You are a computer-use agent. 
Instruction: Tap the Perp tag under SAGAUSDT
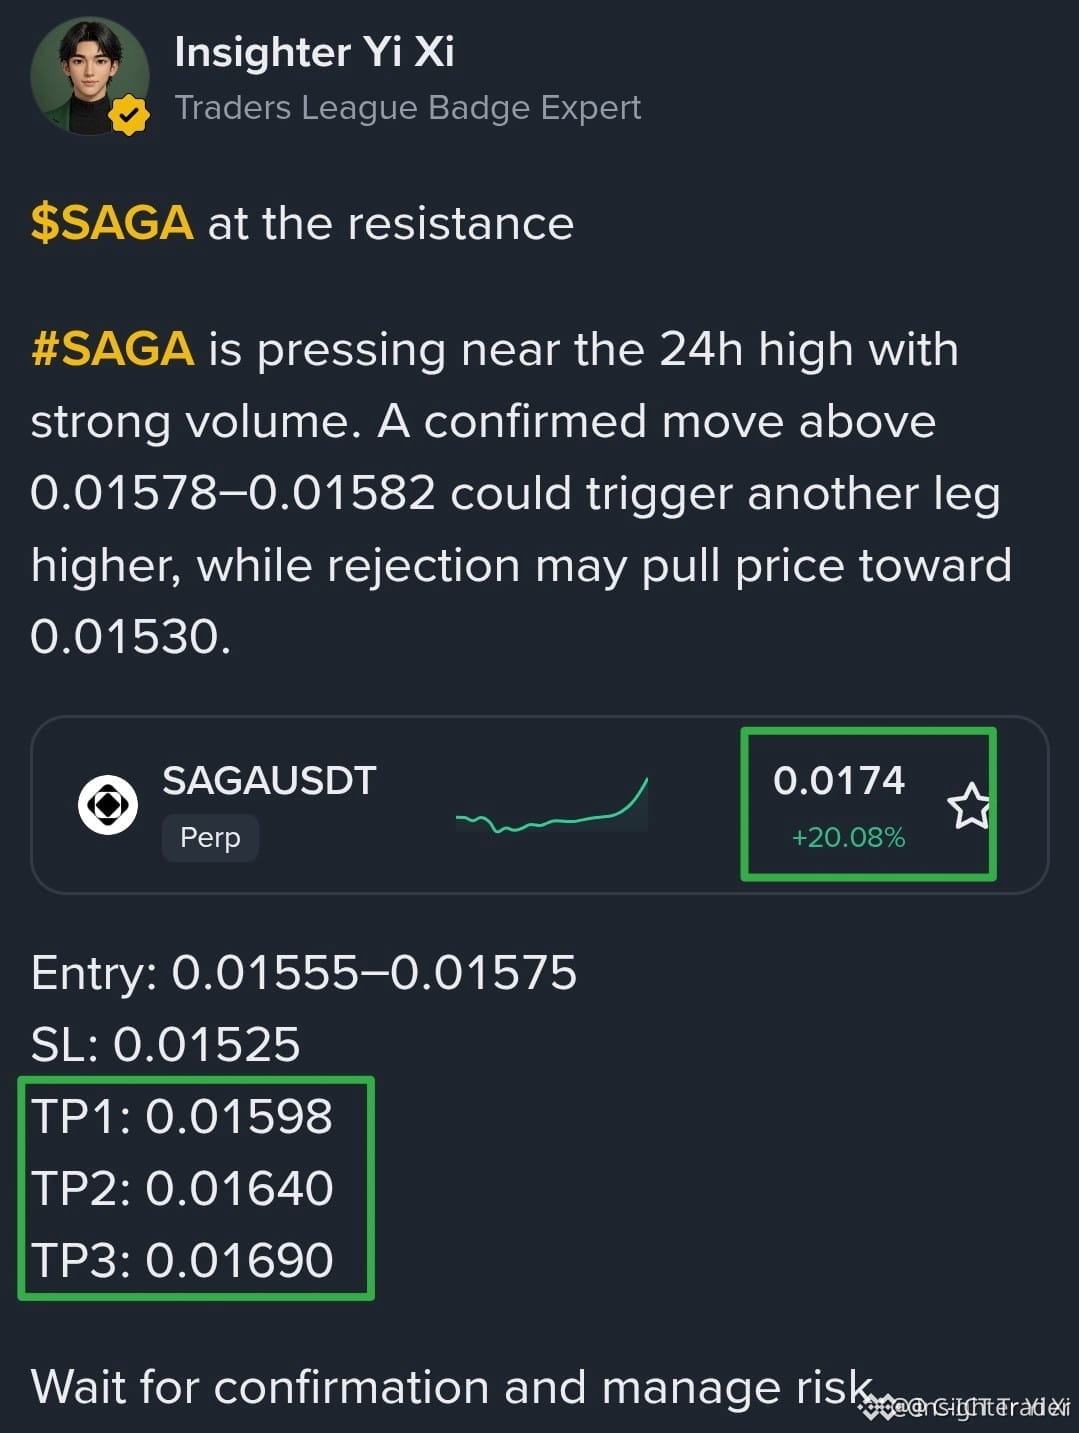point(210,837)
